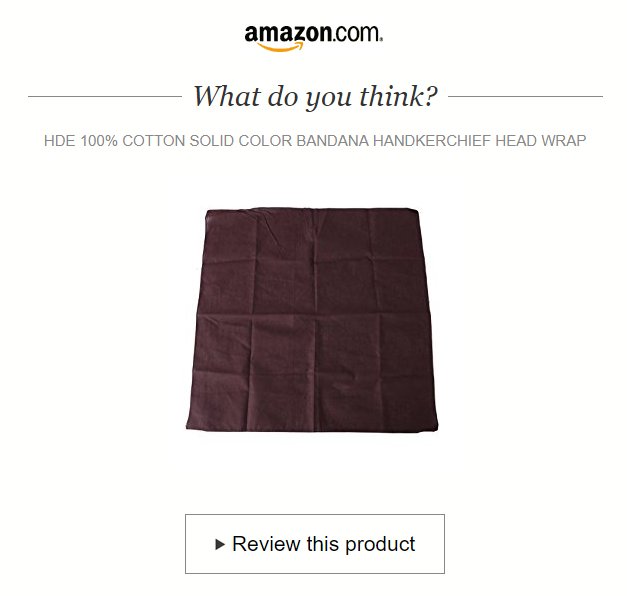Click the word "HANDKERCHIEF" in the title
Image resolution: width=627 pixels, height=596 pixels.
[x=432, y=141]
